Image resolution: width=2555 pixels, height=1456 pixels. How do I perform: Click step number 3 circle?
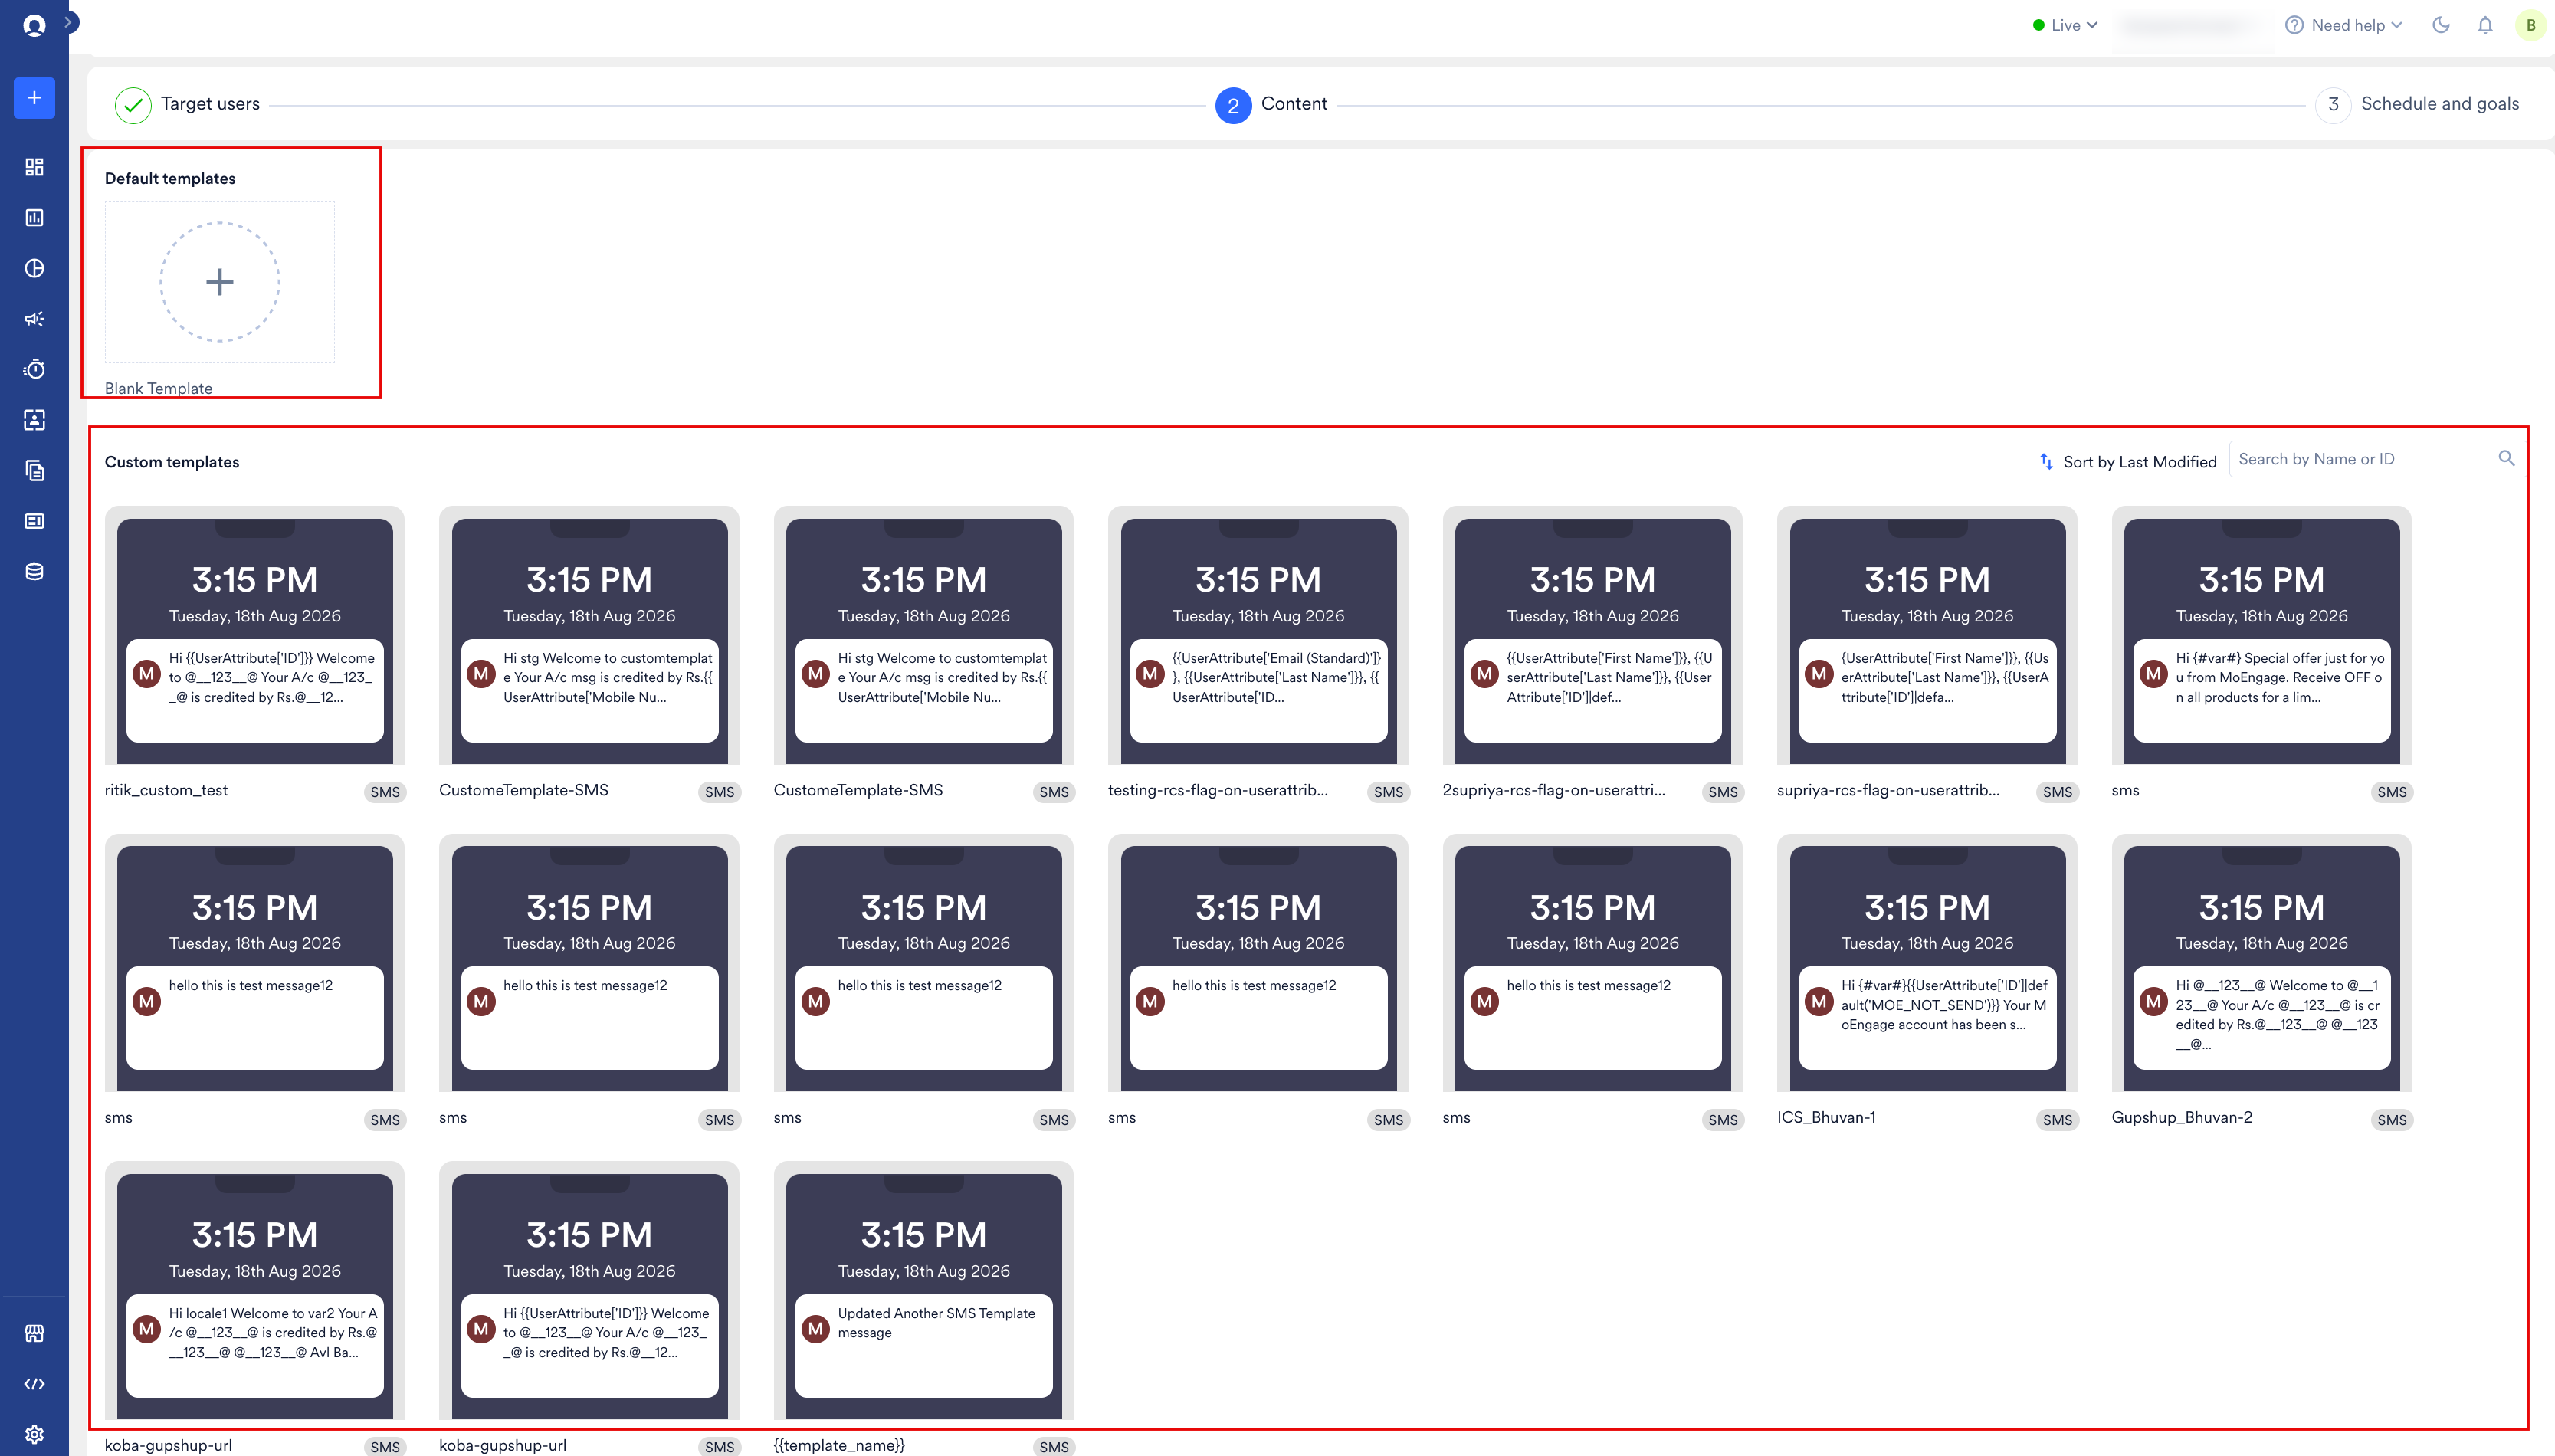pos(2333,105)
